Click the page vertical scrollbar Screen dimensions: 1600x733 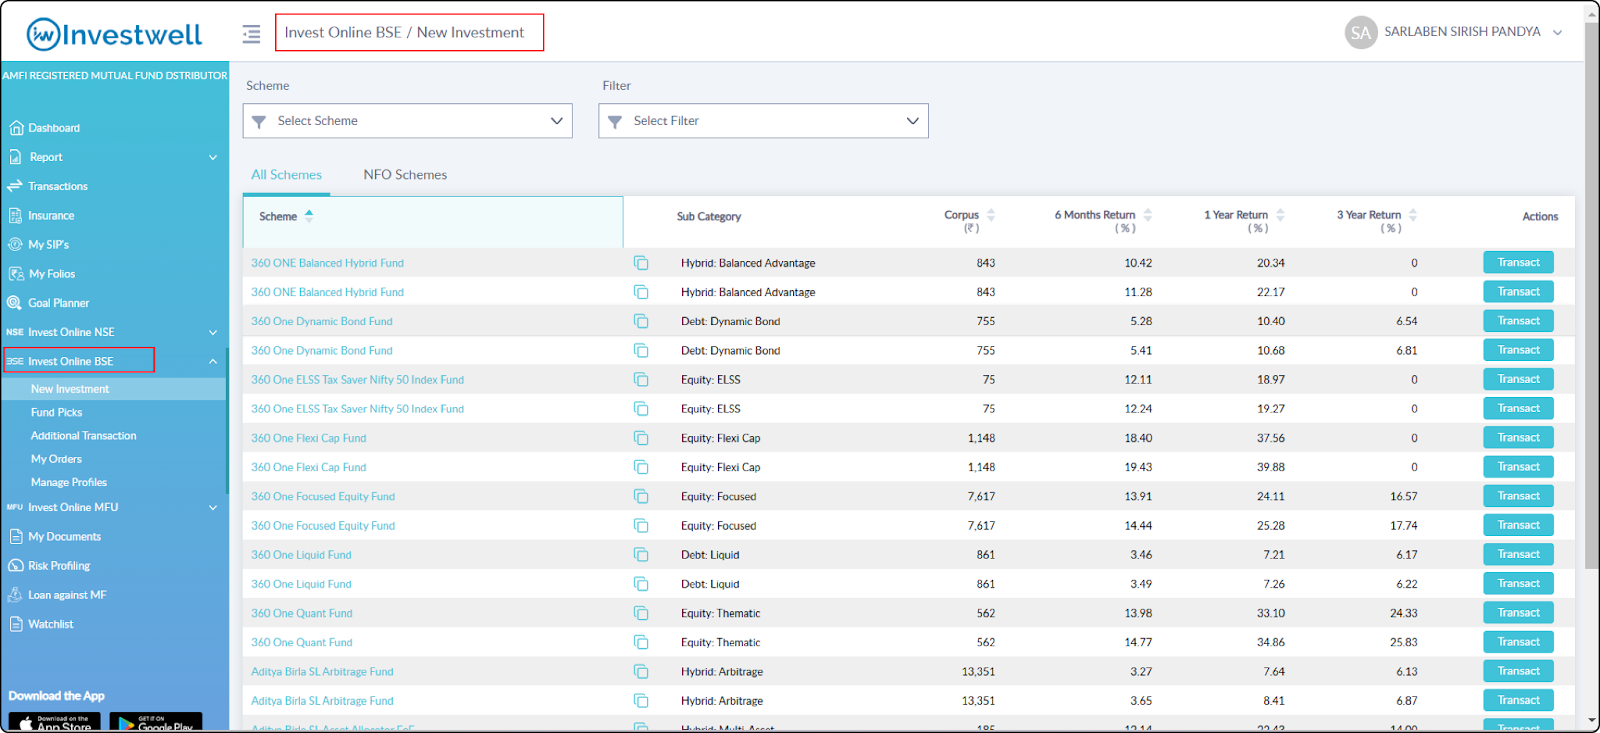(x=1591, y=295)
